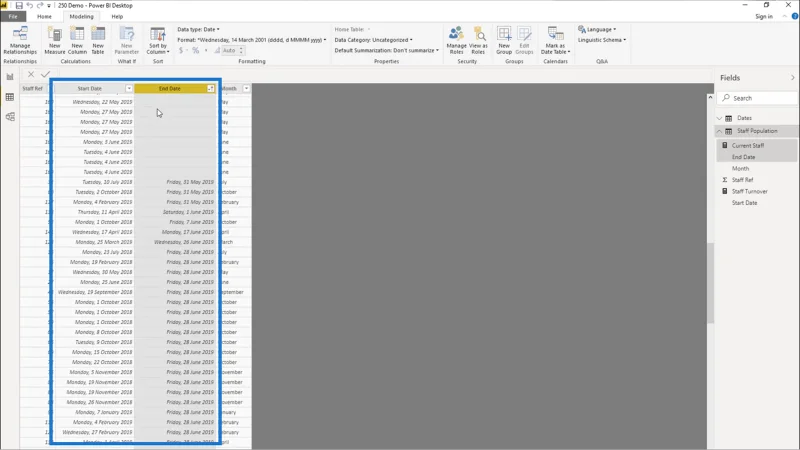800x450 pixels.
Task: Click the New Parameter button
Action: 127,40
